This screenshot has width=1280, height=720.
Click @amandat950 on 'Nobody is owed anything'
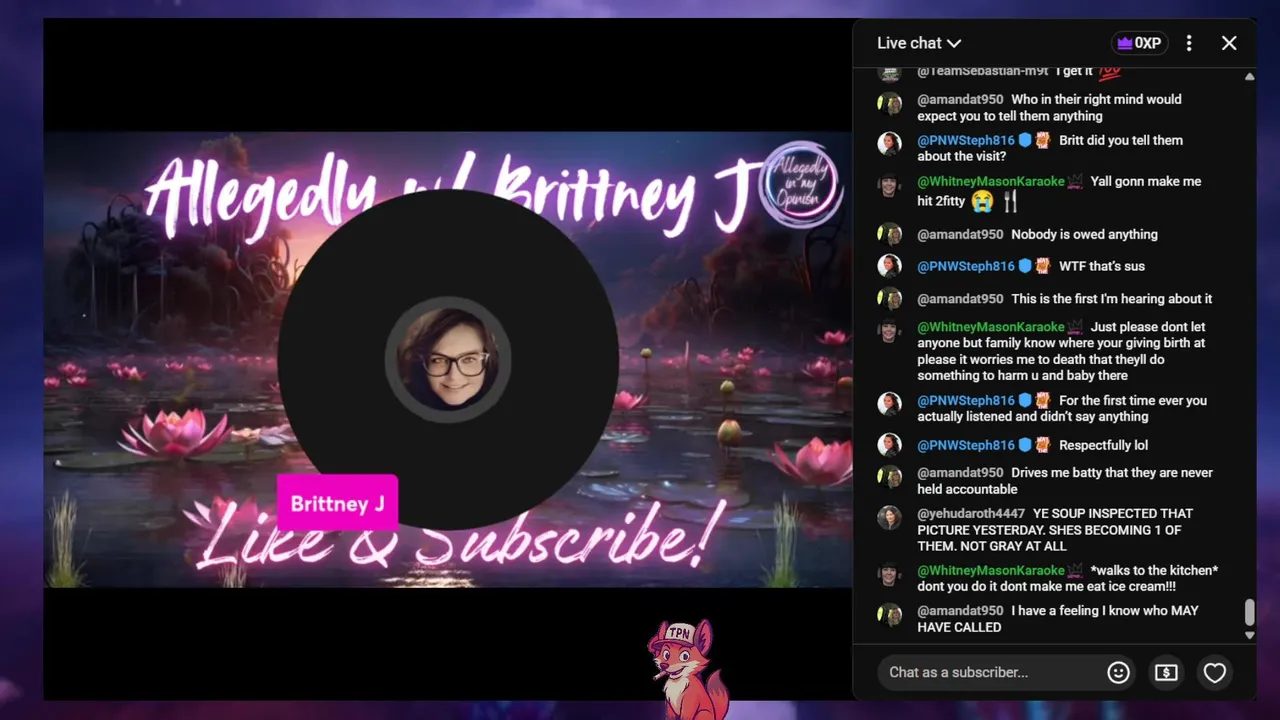(x=960, y=234)
